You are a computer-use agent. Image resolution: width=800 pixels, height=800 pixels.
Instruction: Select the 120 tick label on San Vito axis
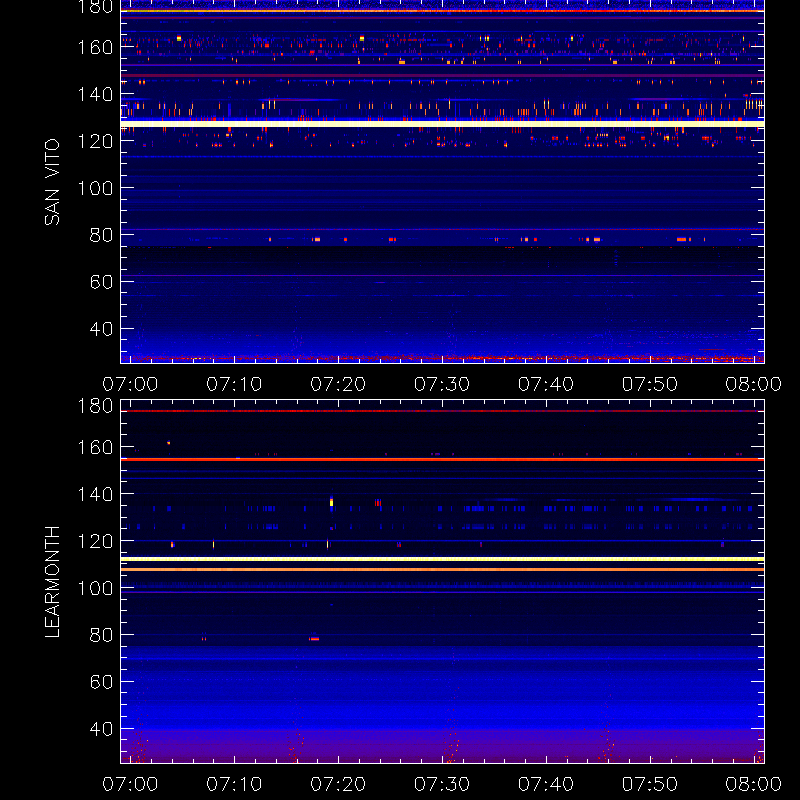tap(95, 141)
